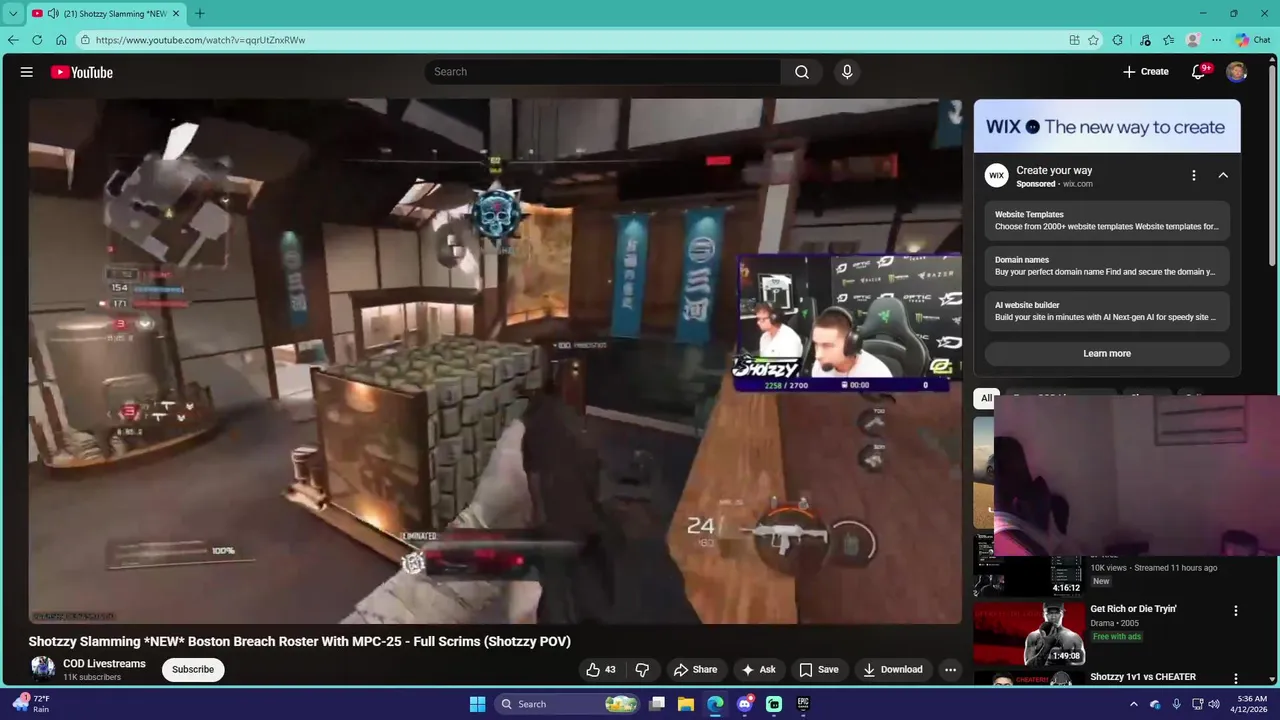Open the Ask AI button
The width and height of the screenshot is (1280, 720).
tap(759, 670)
